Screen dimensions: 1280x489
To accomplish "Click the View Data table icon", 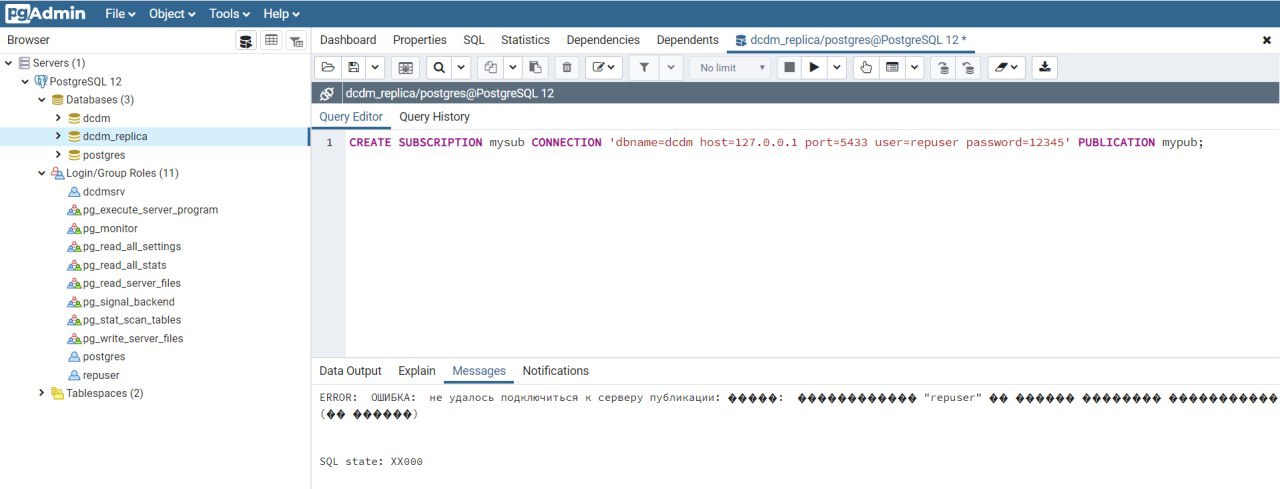I will [x=405, y=67].
